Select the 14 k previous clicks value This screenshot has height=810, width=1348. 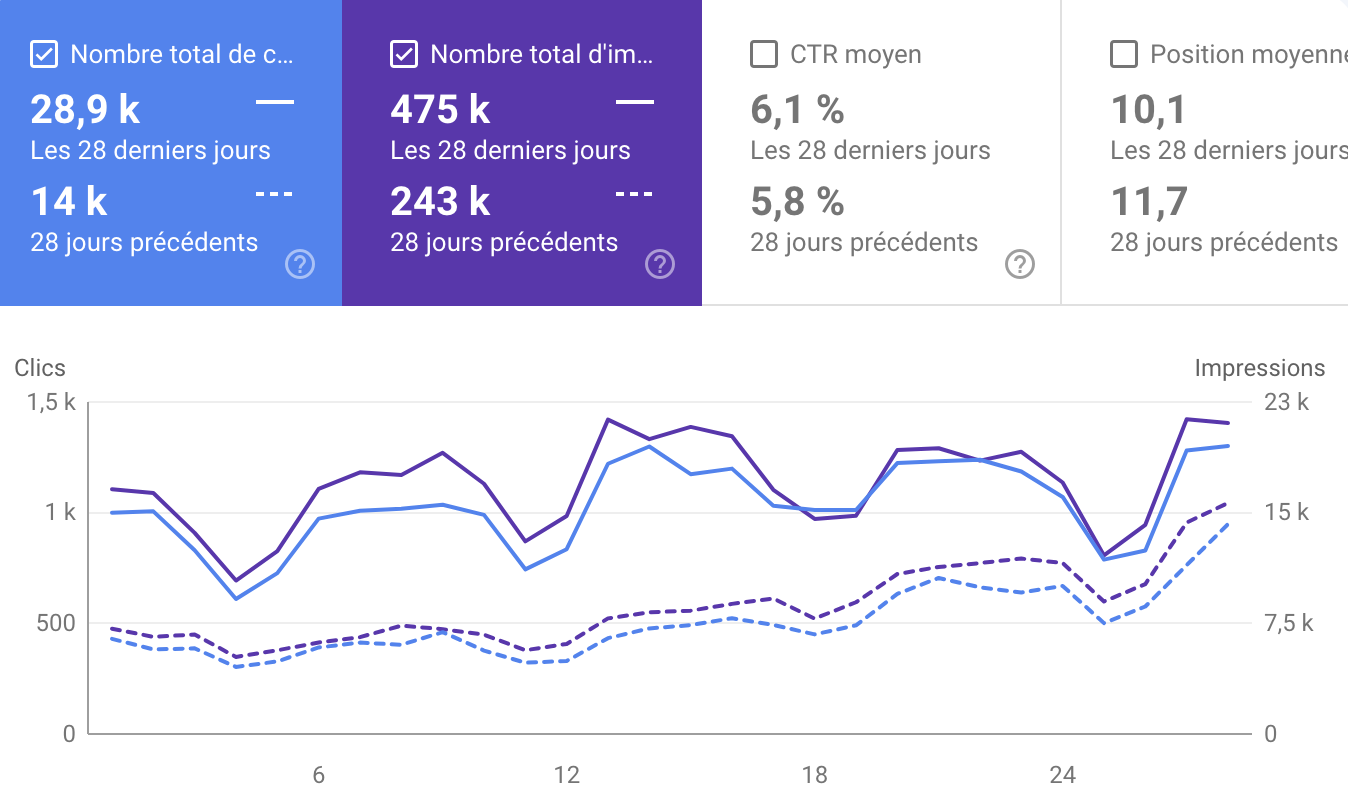(x=69, y=201)
